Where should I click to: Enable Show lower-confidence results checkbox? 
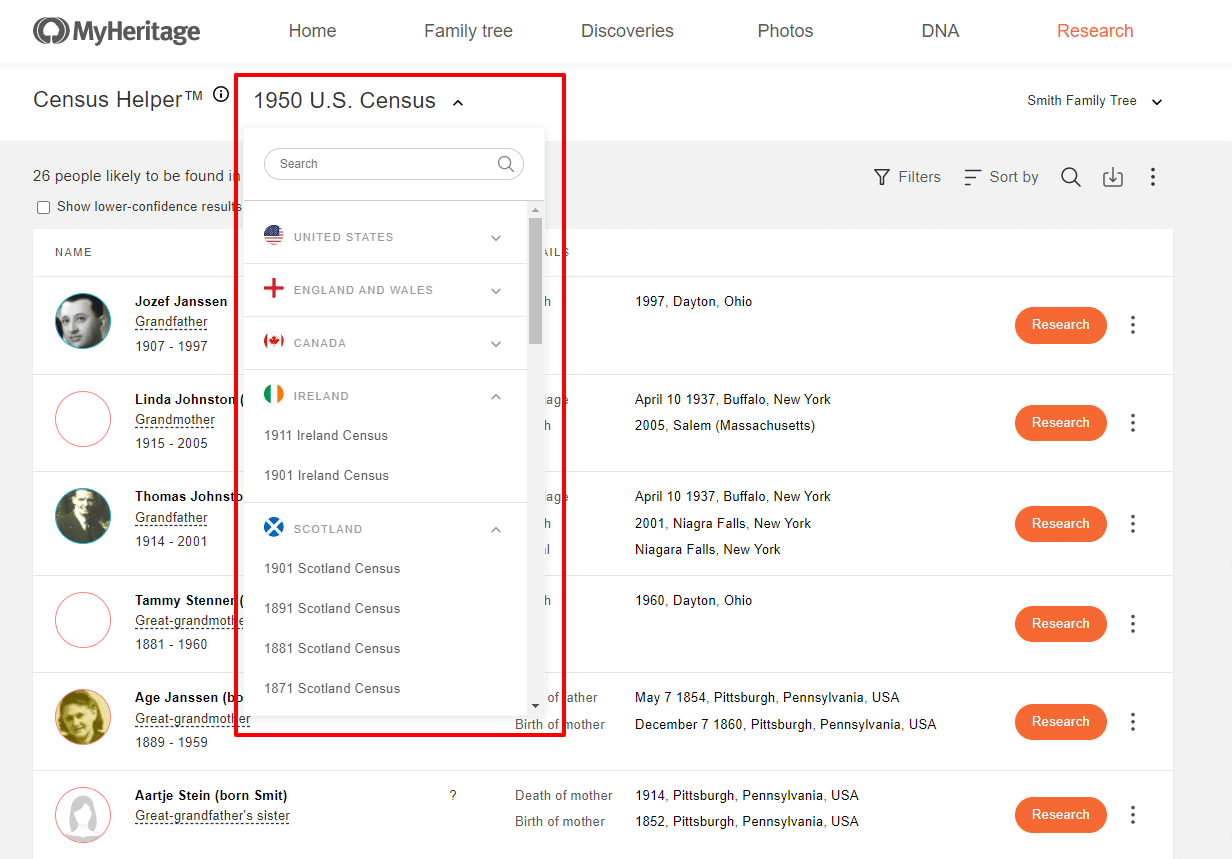(x=43, y=208)
